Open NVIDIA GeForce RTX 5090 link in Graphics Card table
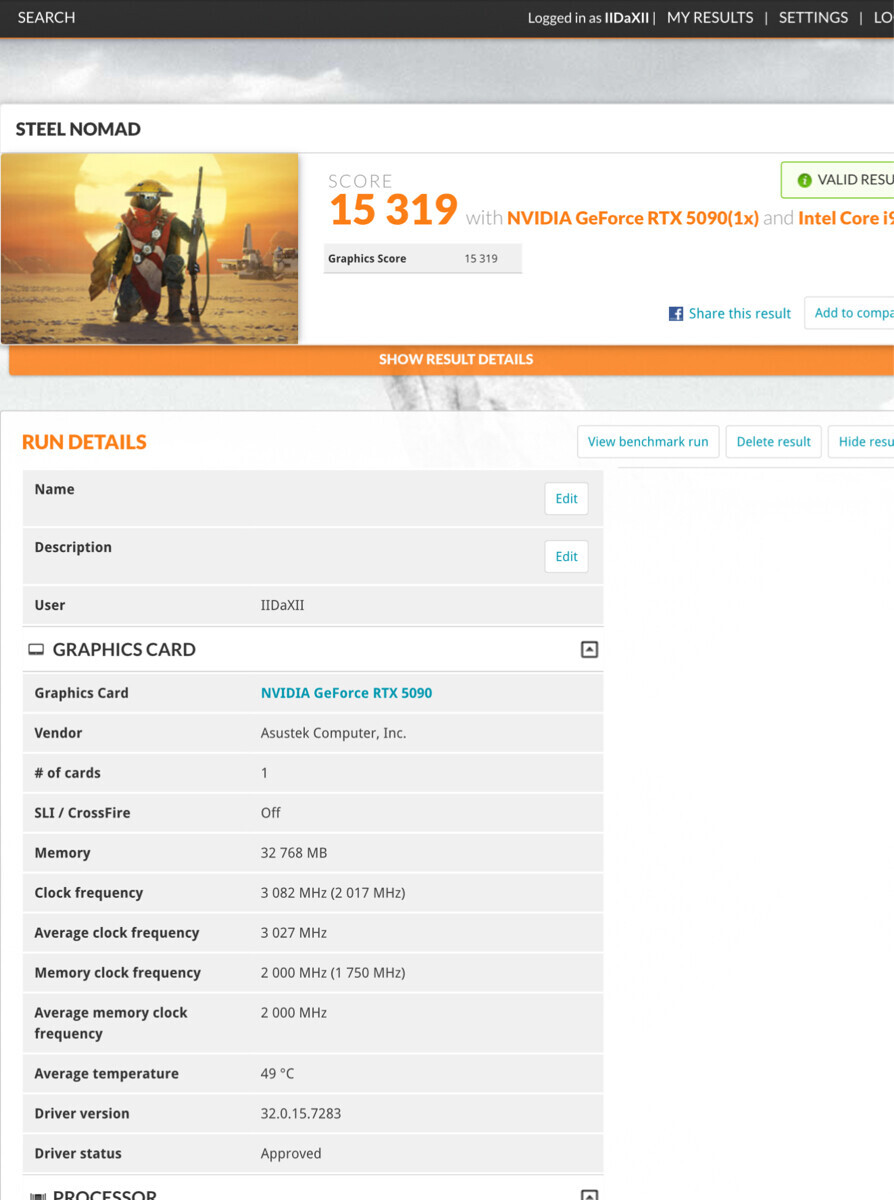This screenshot has height=1200, width=894. (346, 693)
